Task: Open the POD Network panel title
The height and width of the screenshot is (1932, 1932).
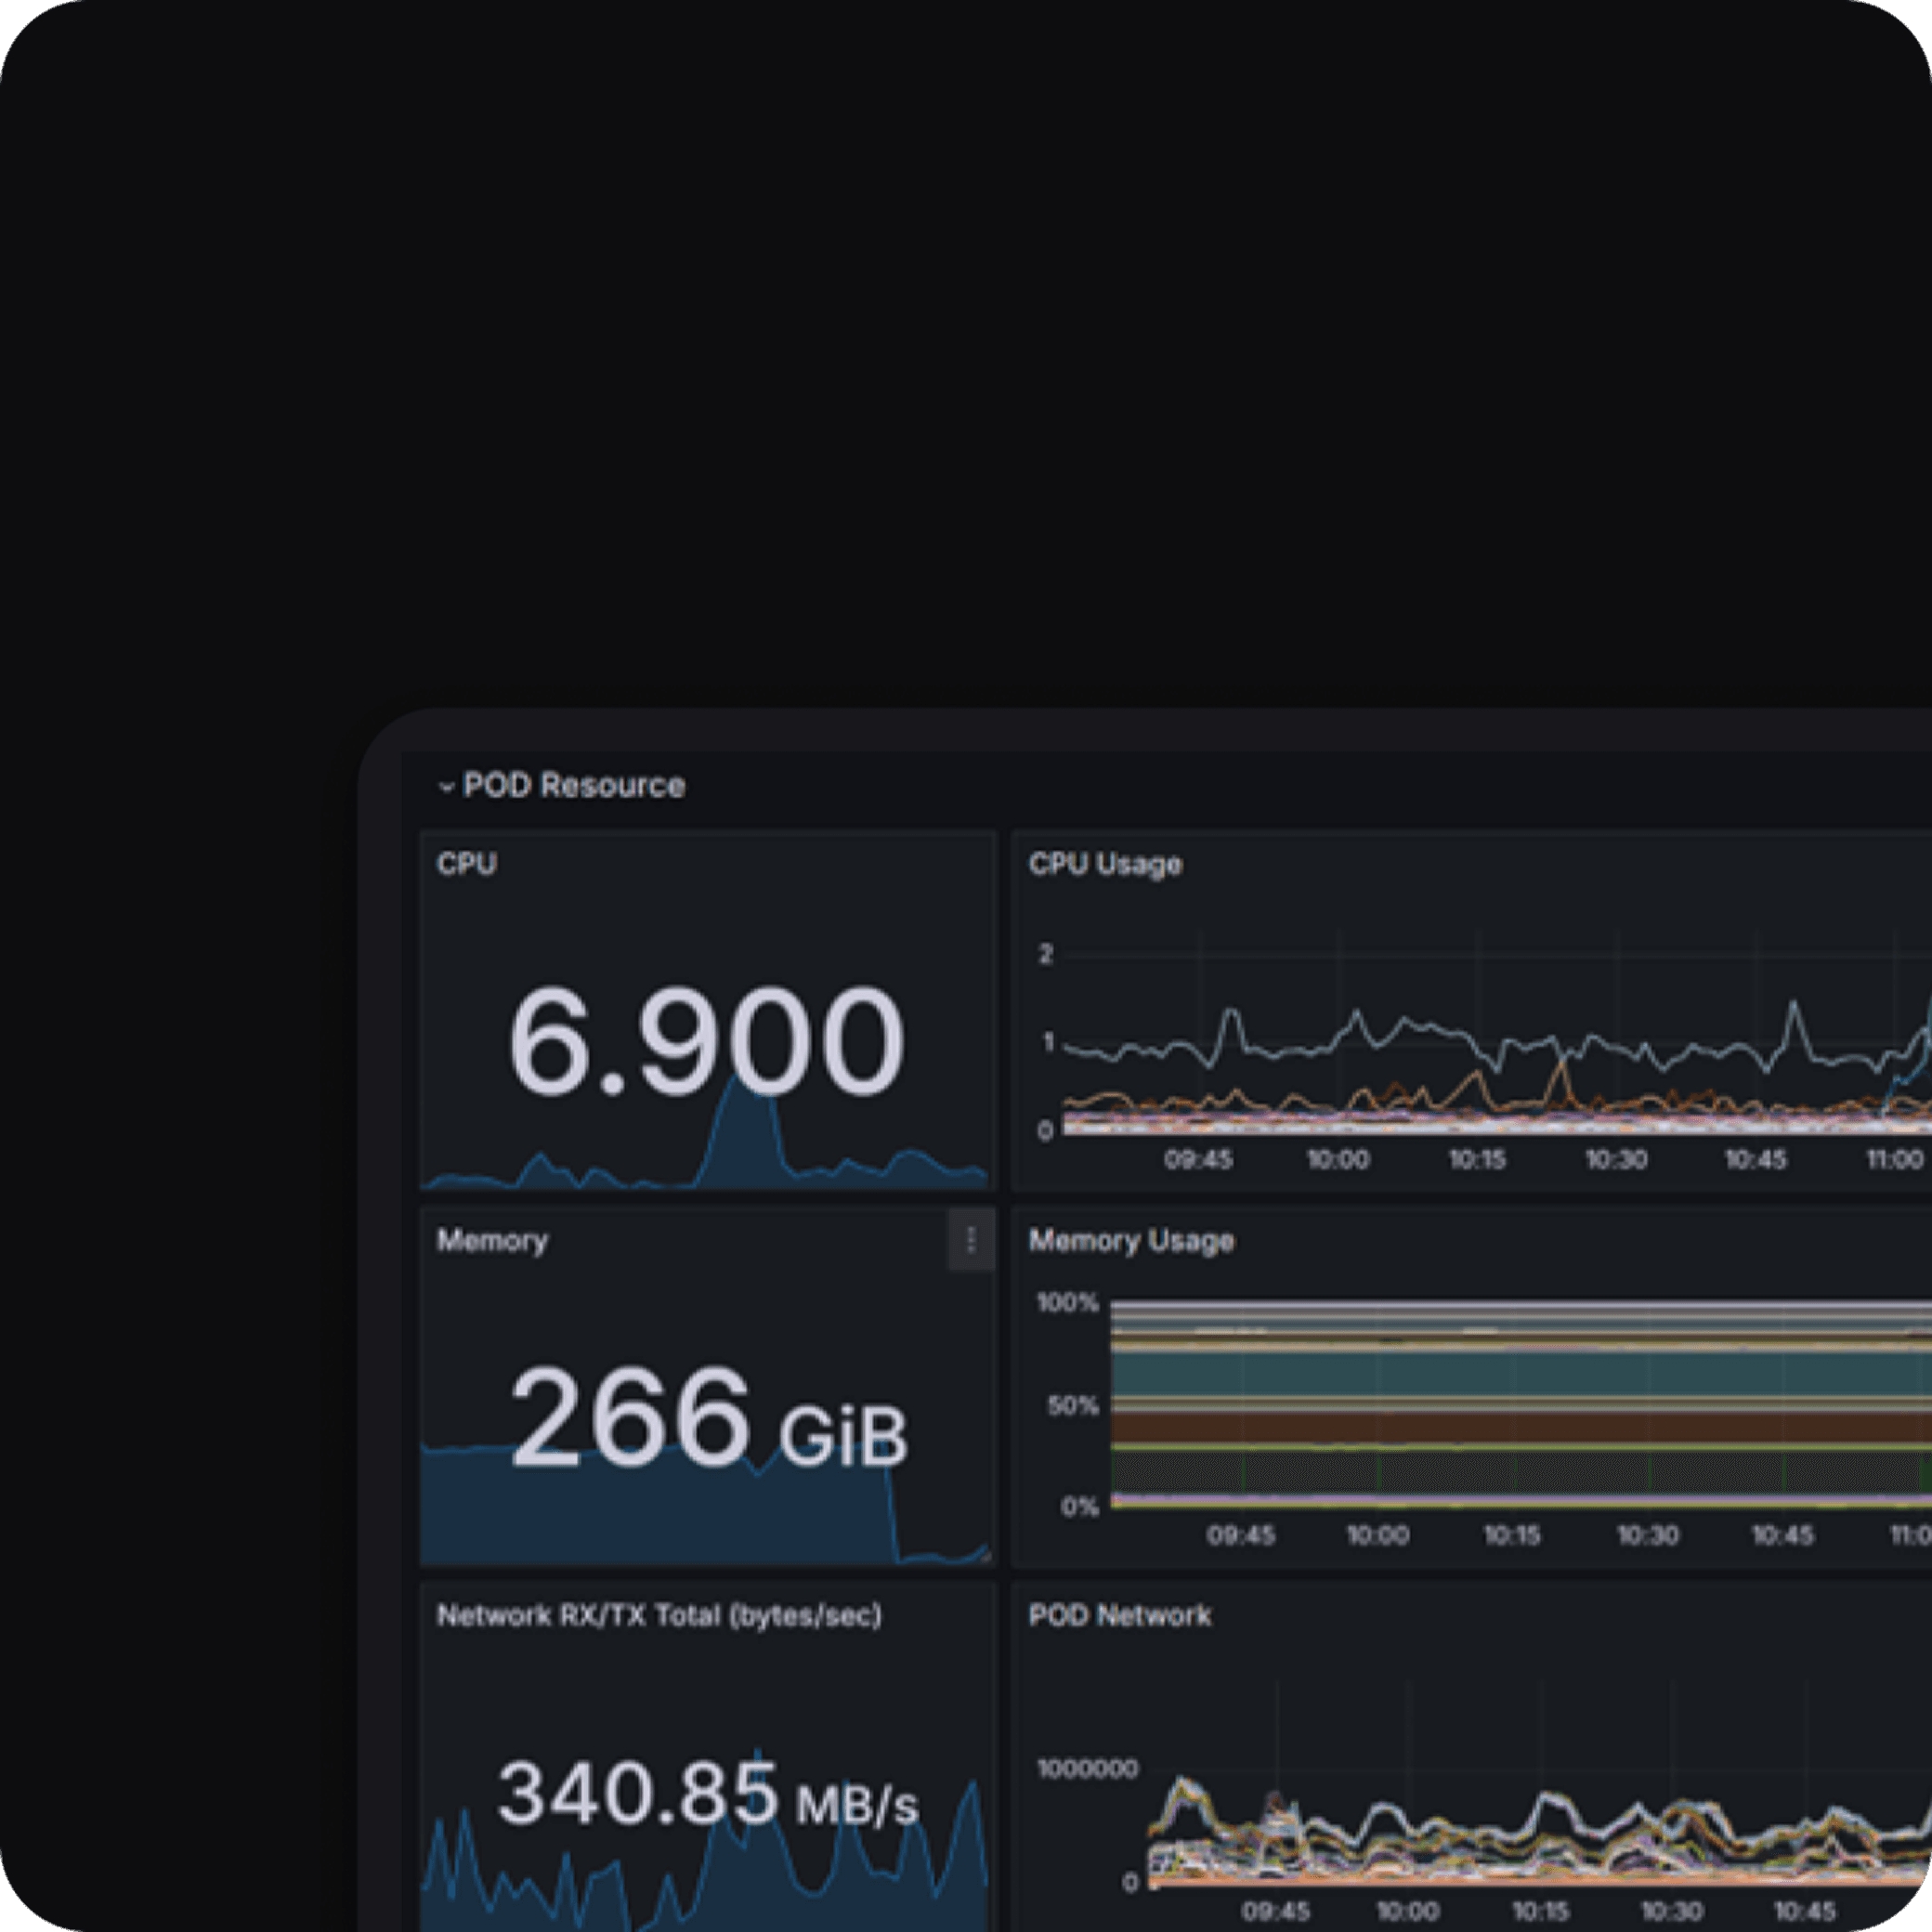Action: coord(1120,1616)
